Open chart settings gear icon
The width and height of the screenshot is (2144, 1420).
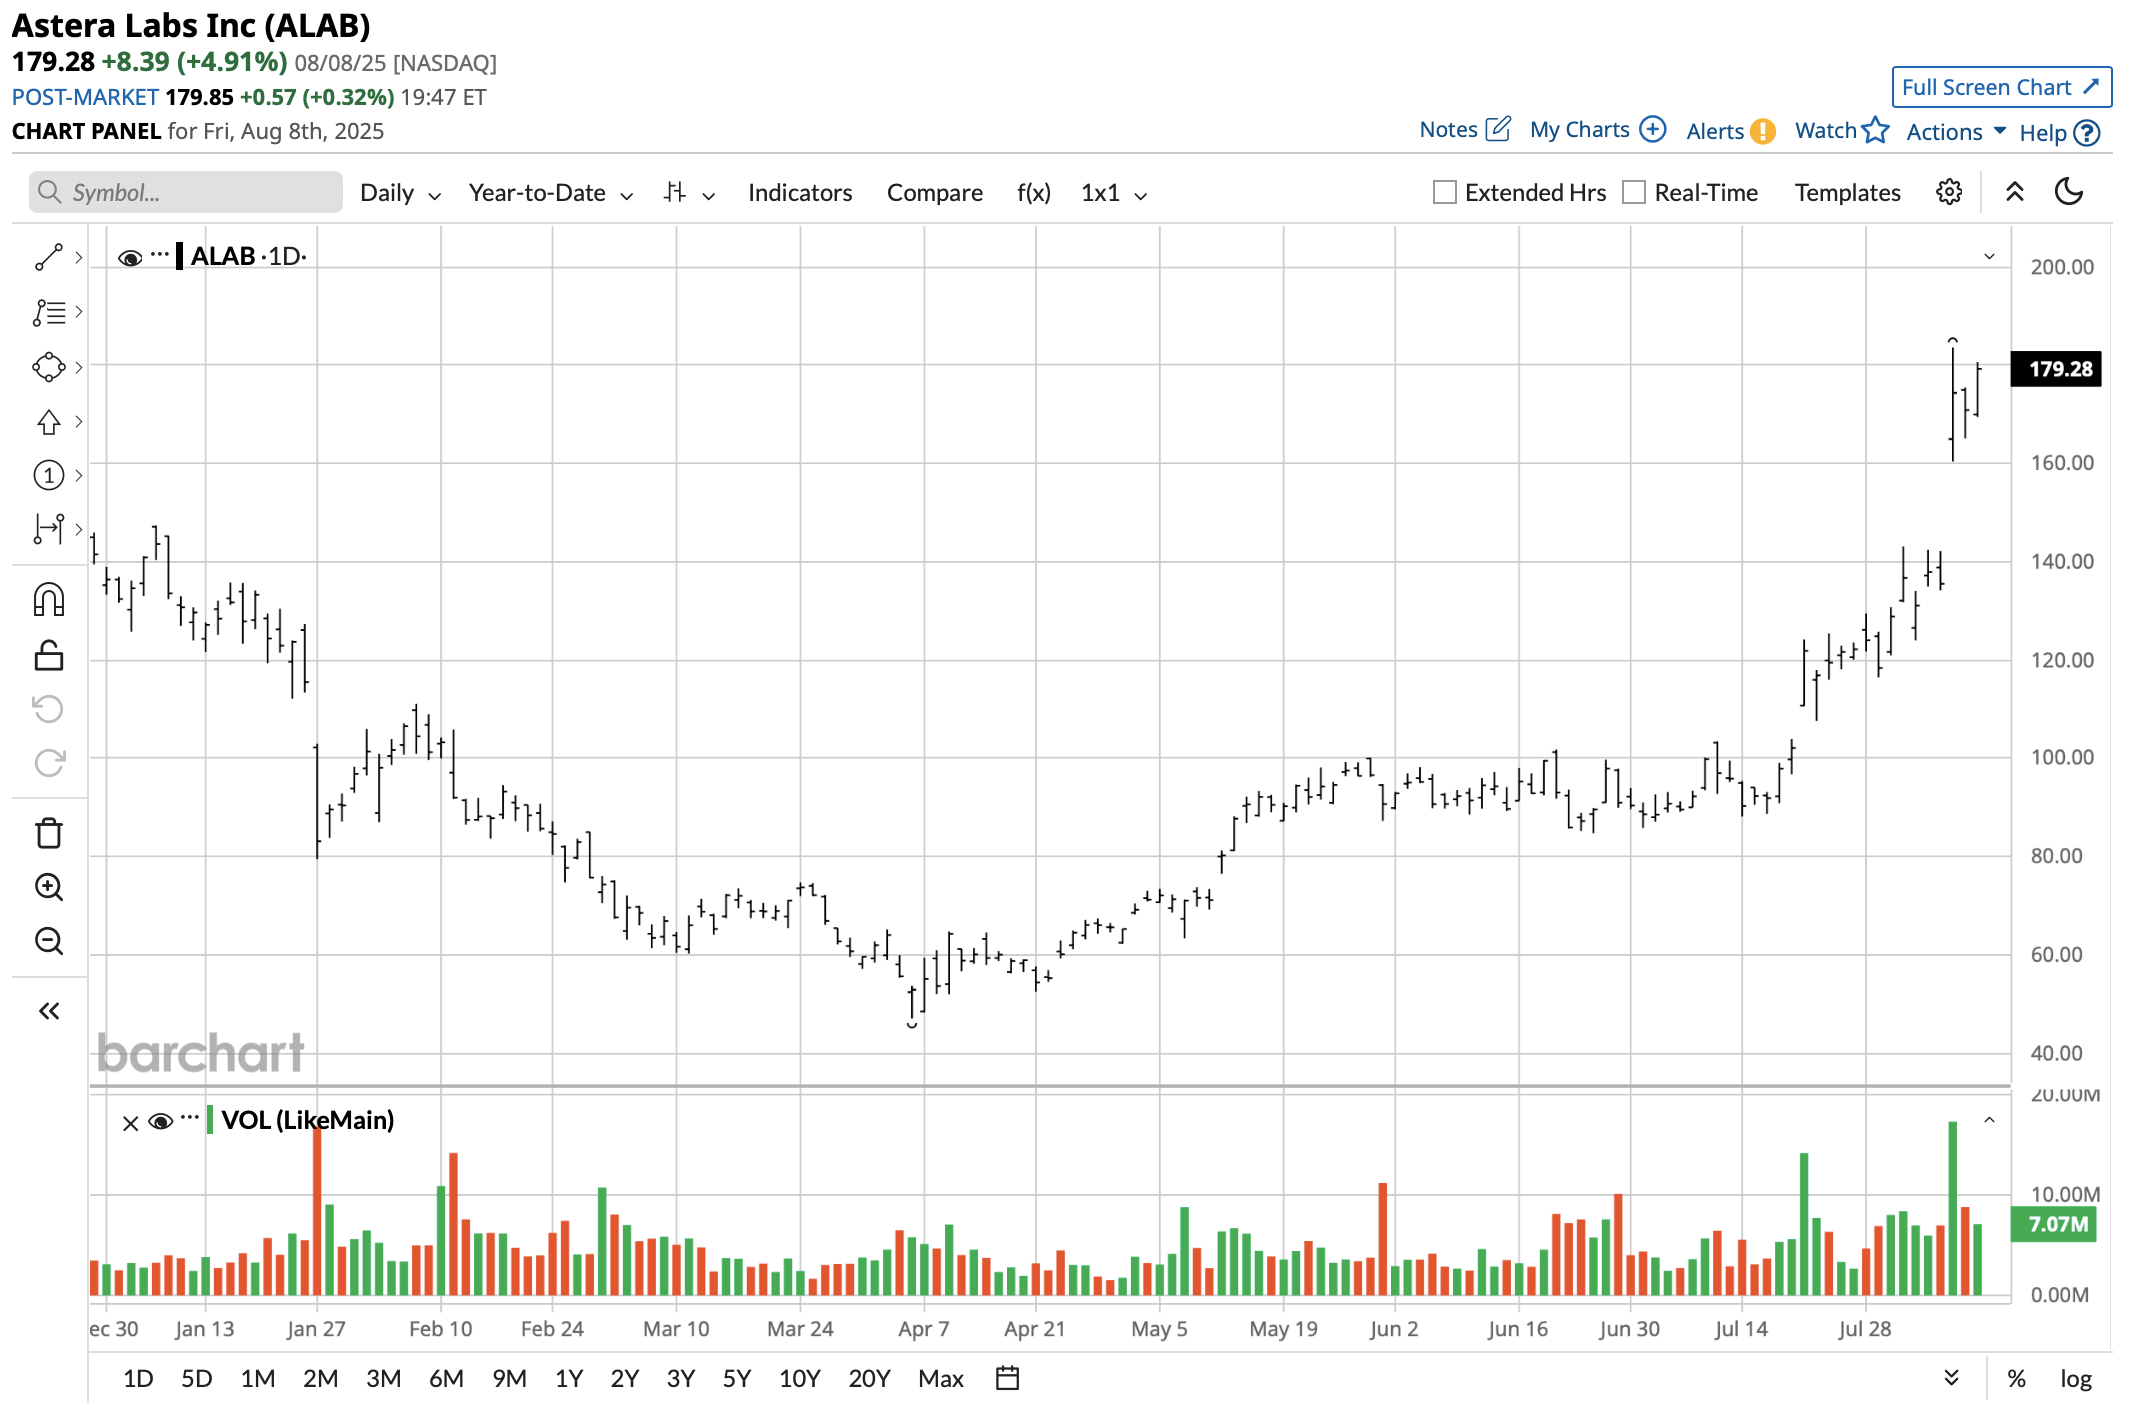[1949, 192]
